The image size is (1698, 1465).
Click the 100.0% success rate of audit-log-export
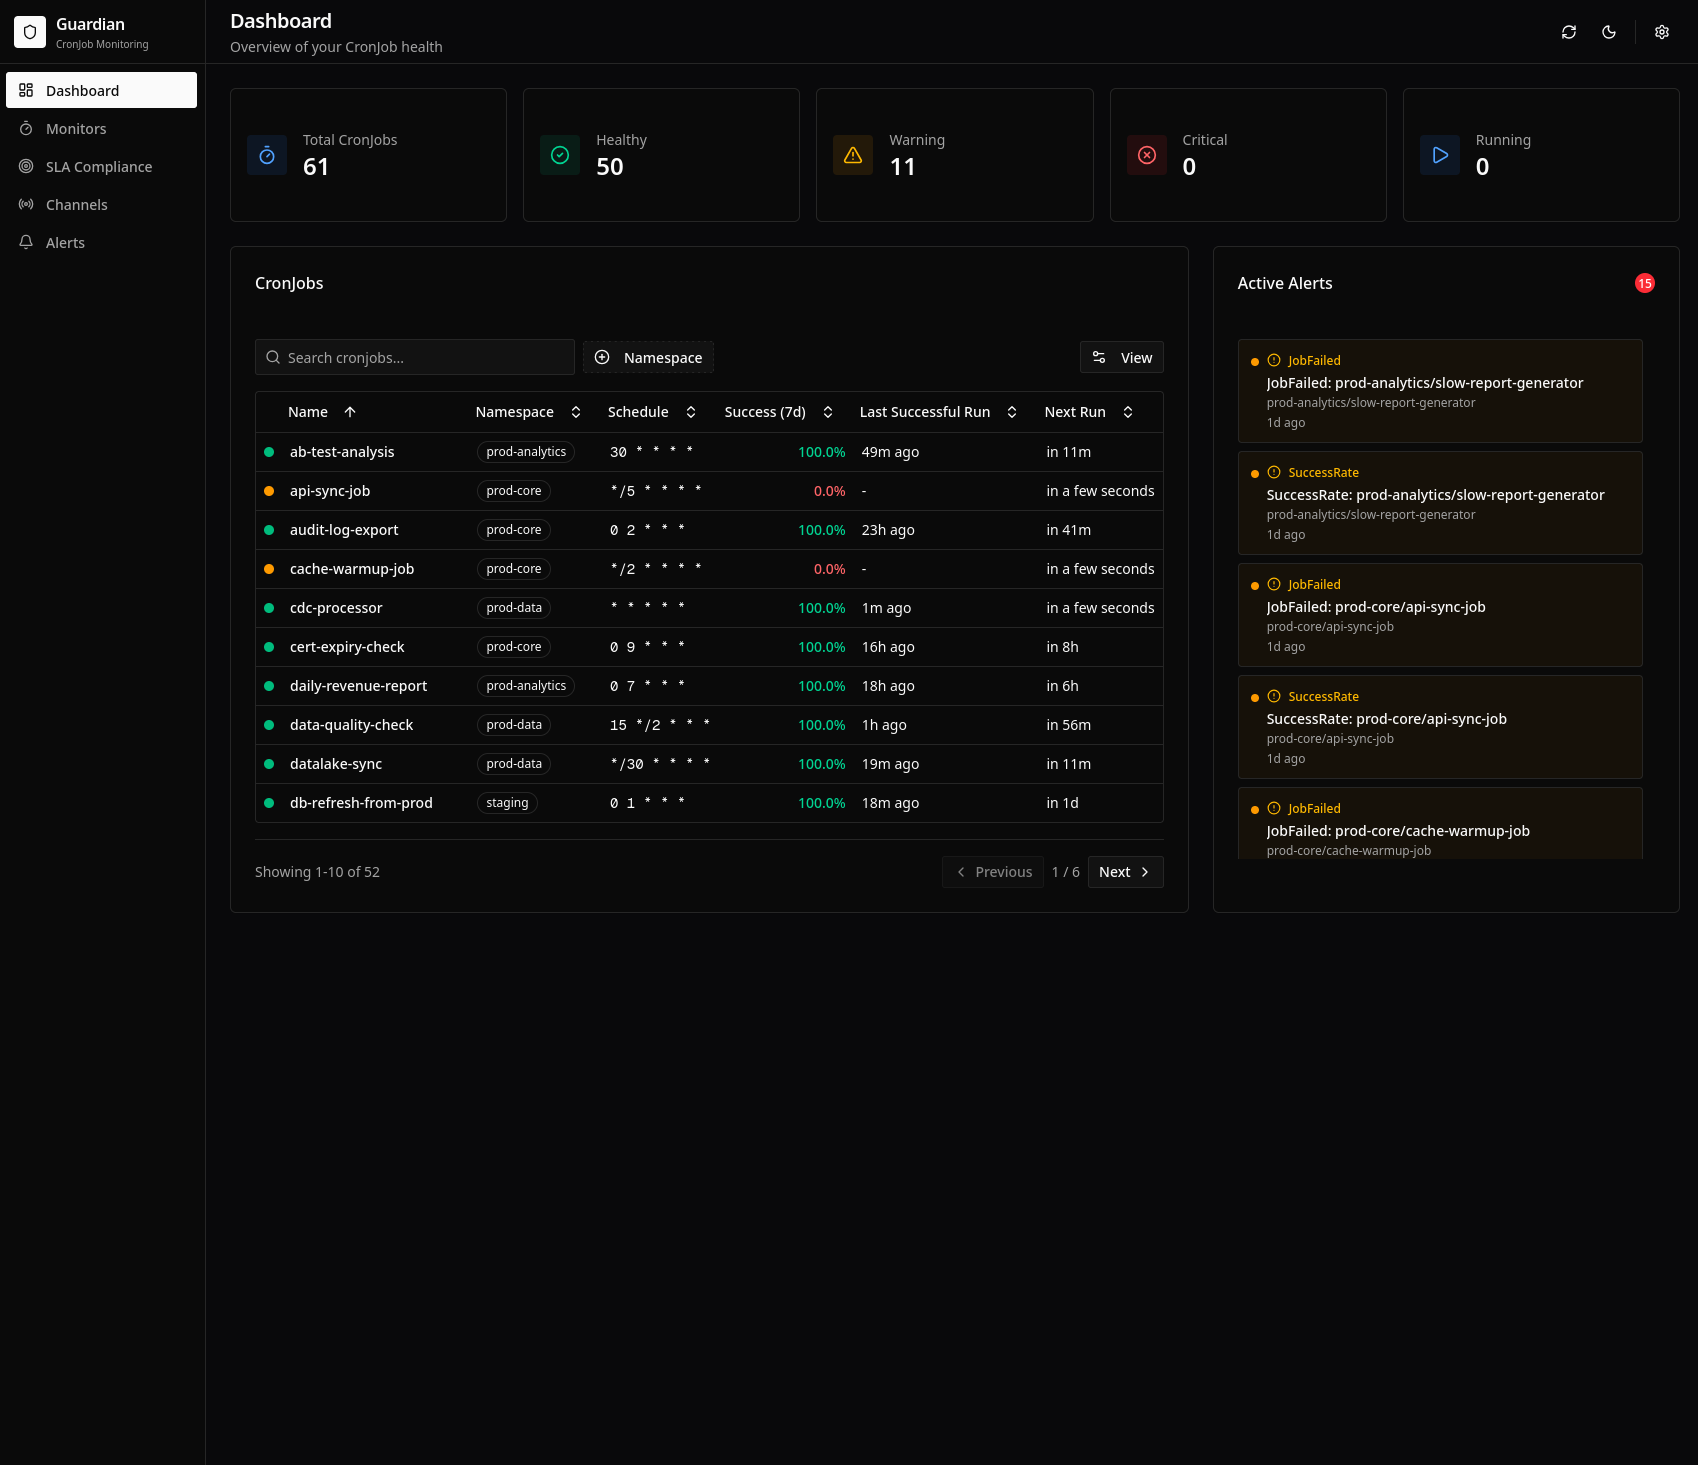821,529
